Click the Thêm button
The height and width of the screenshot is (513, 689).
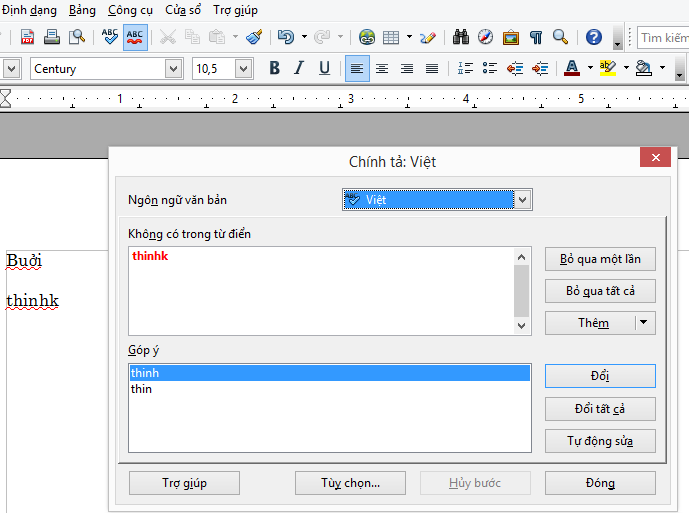(x=591, y=323)
